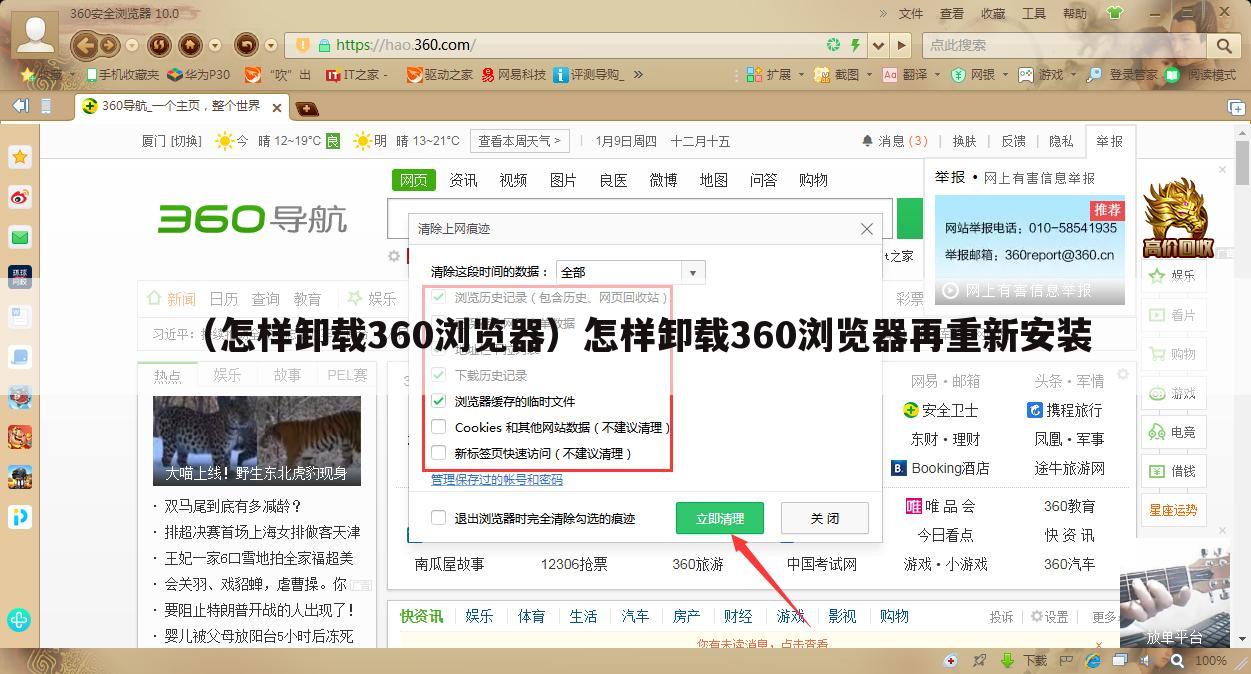Open the 截图 screenshot tool
The image size is (1251, 674).
(837, 74)
